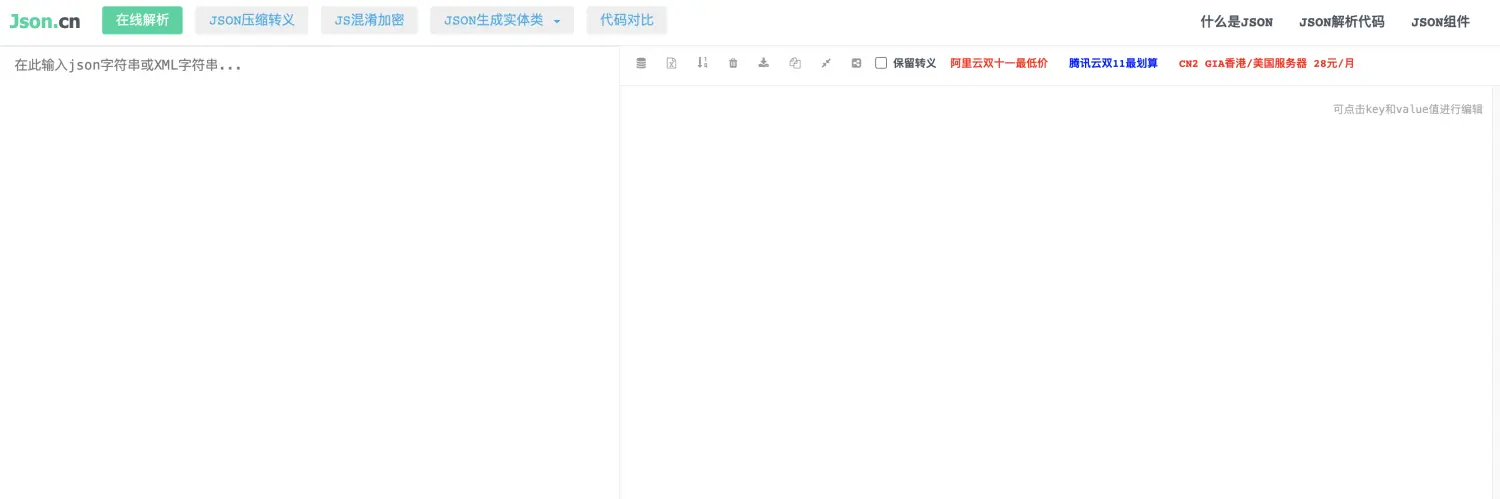Click the compress arrows icon

point(826,63)
